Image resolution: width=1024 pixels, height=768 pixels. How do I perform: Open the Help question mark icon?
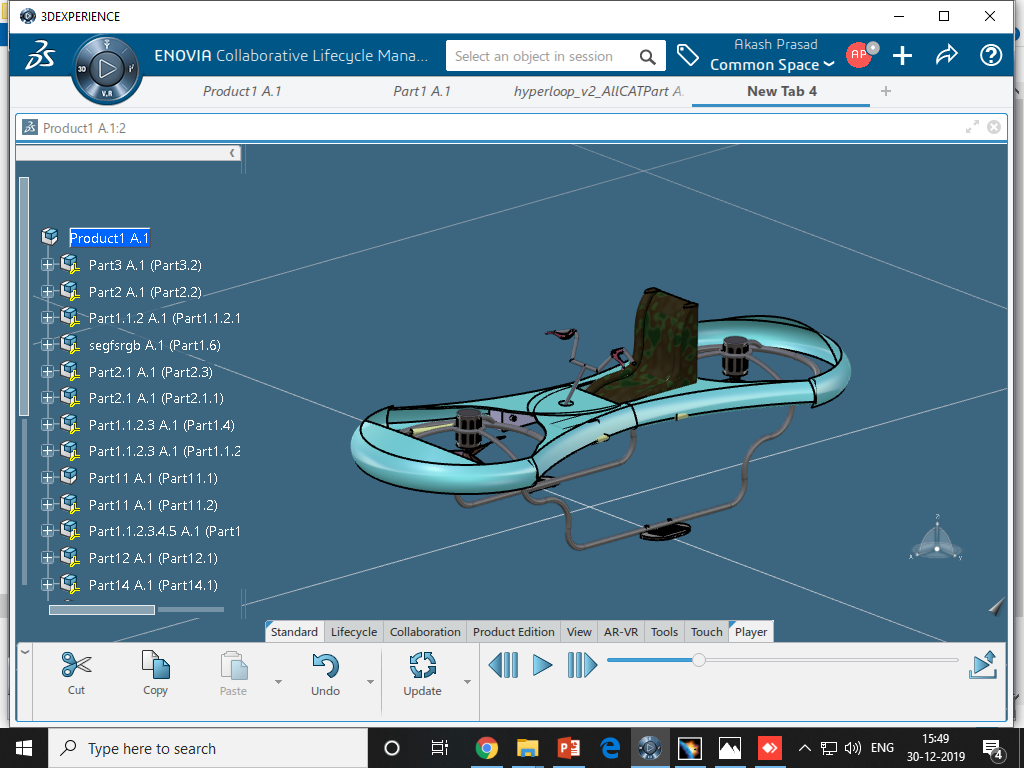point(991,56)
